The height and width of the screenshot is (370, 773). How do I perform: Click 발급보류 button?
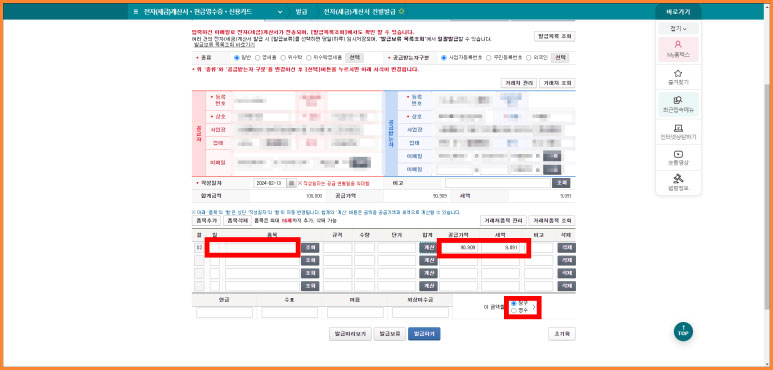click(389, 334)
